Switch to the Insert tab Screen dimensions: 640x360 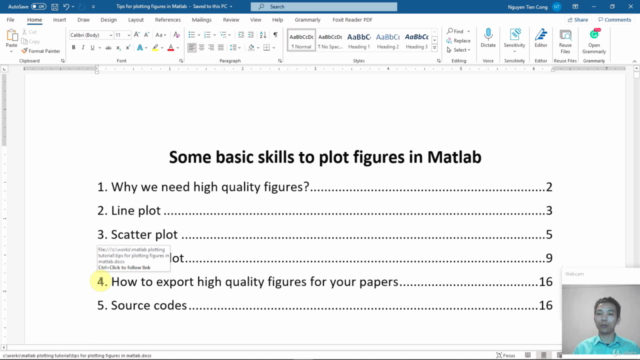pyautogui.click(x=59, y=20)
